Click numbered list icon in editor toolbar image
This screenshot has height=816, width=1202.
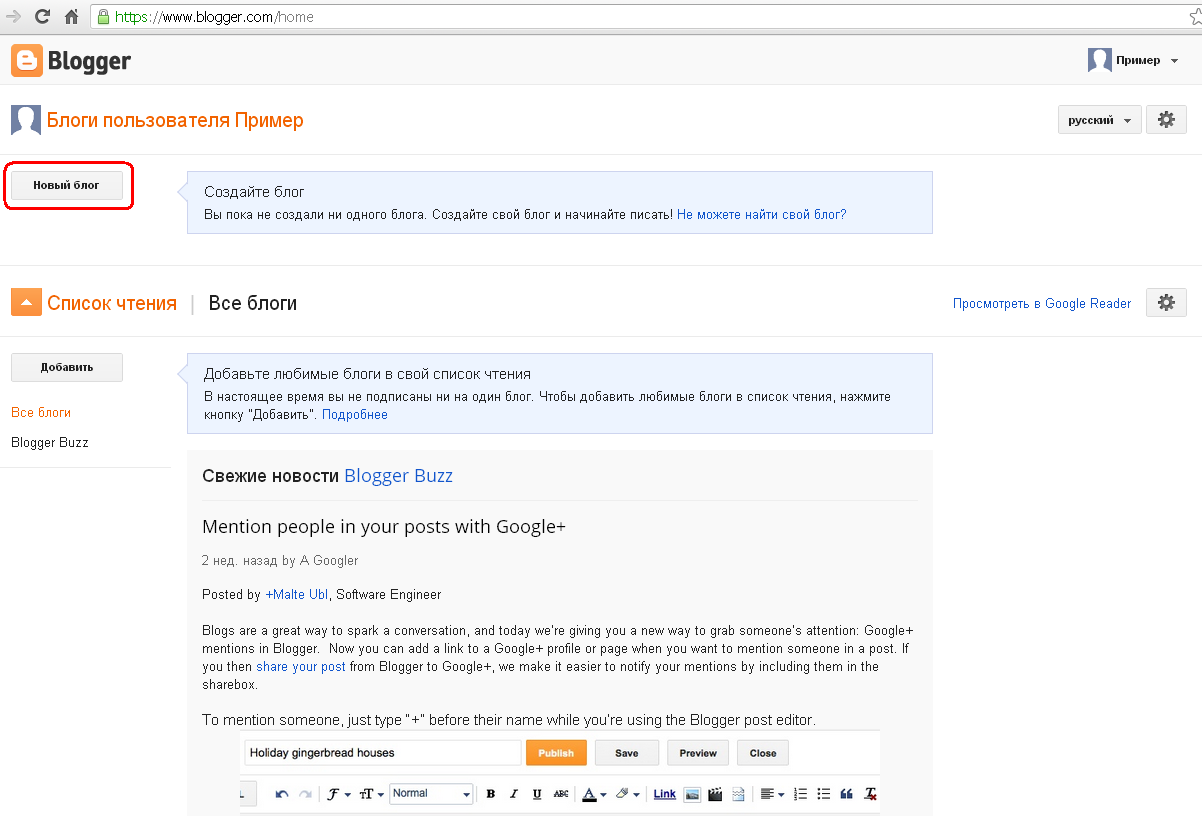[x=800, y=794]
